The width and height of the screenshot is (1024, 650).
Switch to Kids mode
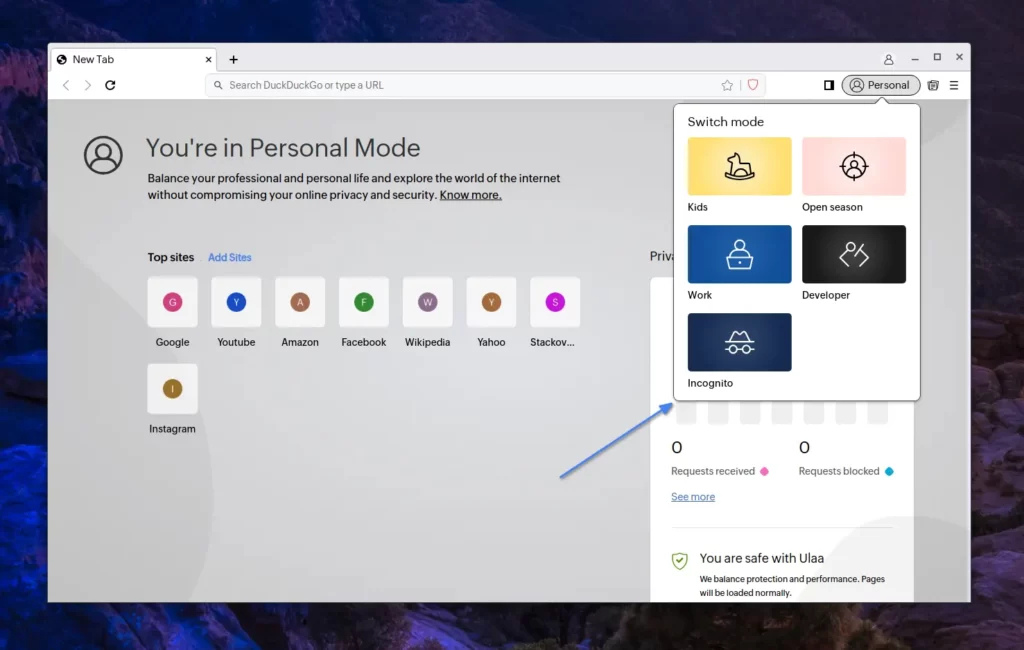point(739,166)
